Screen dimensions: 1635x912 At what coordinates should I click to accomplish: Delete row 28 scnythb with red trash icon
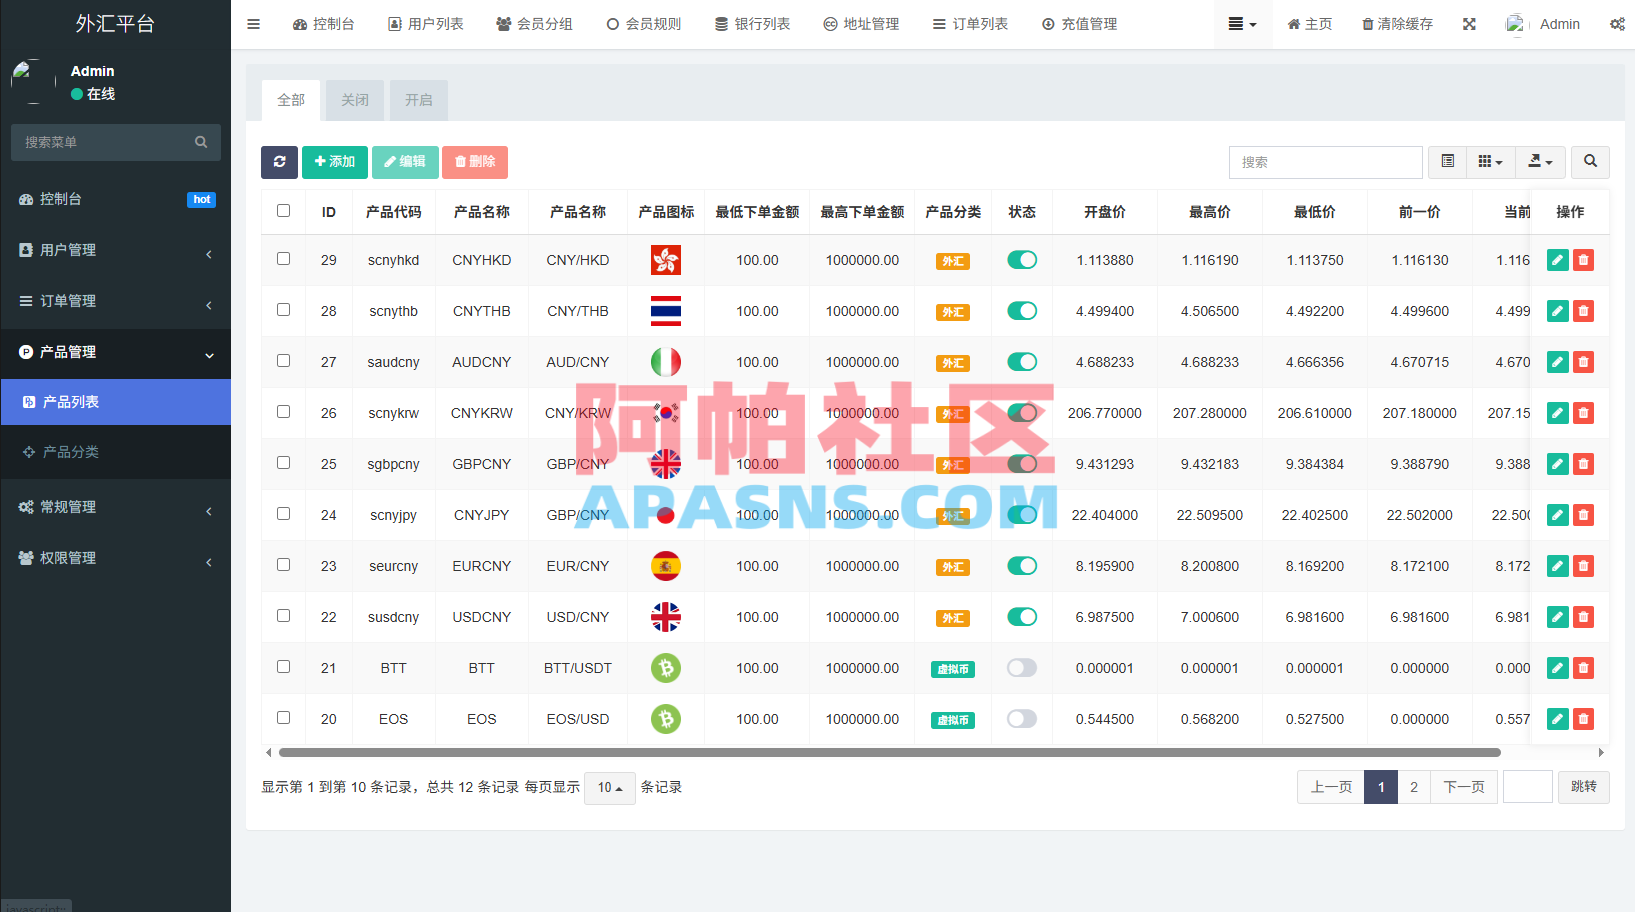coord(1583,311)
